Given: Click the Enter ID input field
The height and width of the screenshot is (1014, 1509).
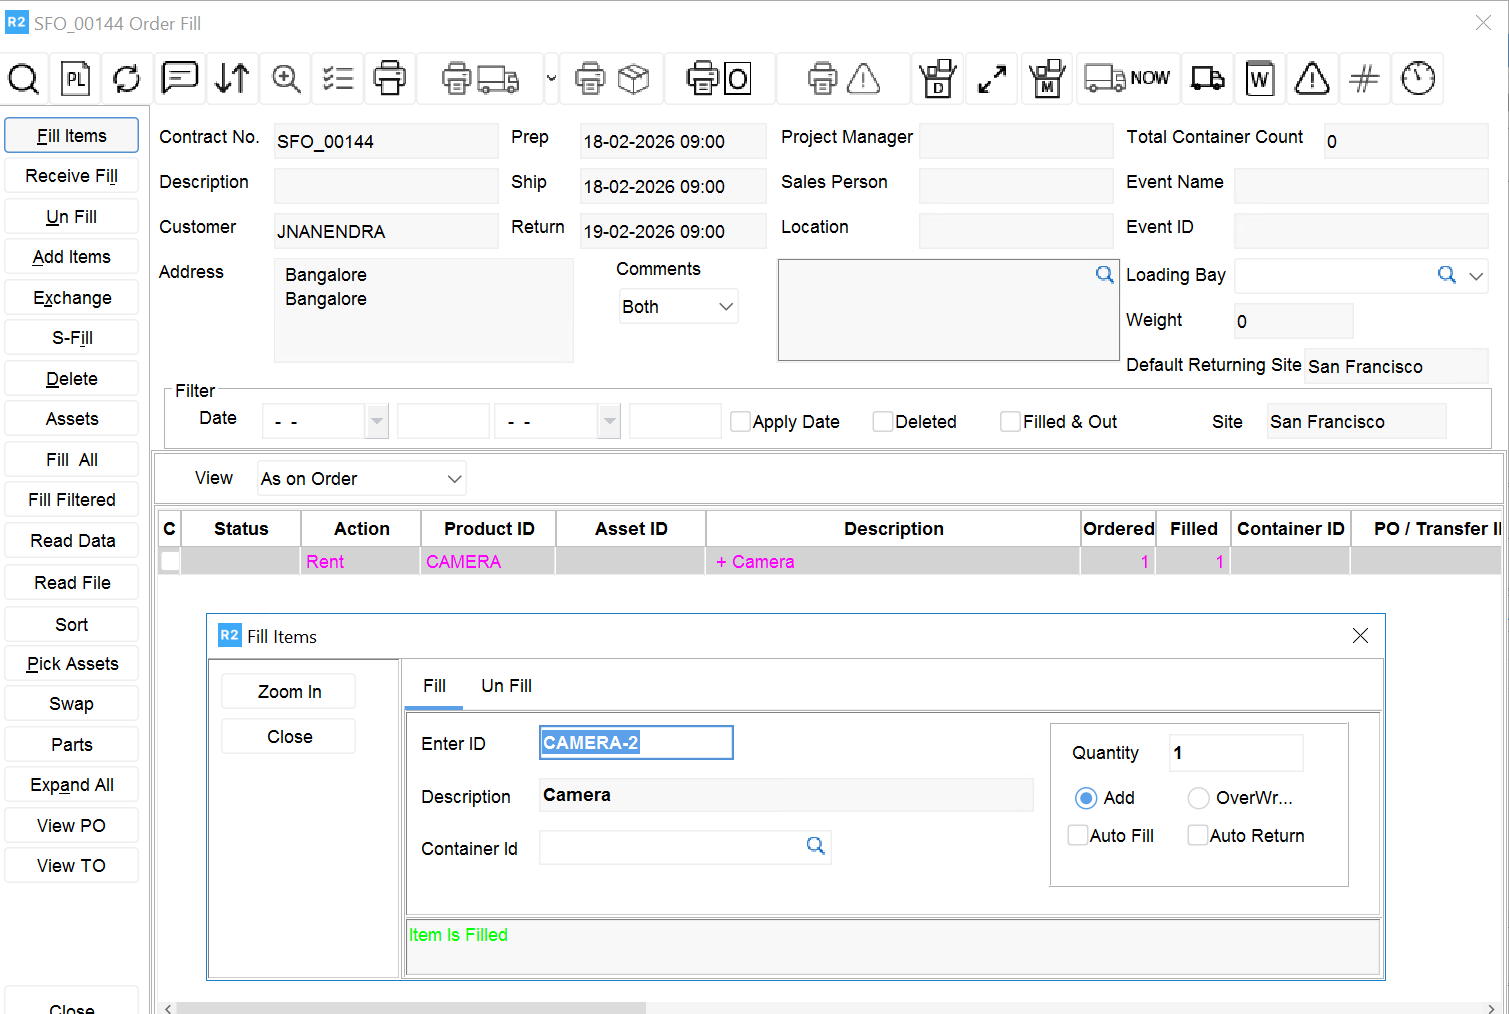Looking at the screenshot, I should tap(636, 743).
